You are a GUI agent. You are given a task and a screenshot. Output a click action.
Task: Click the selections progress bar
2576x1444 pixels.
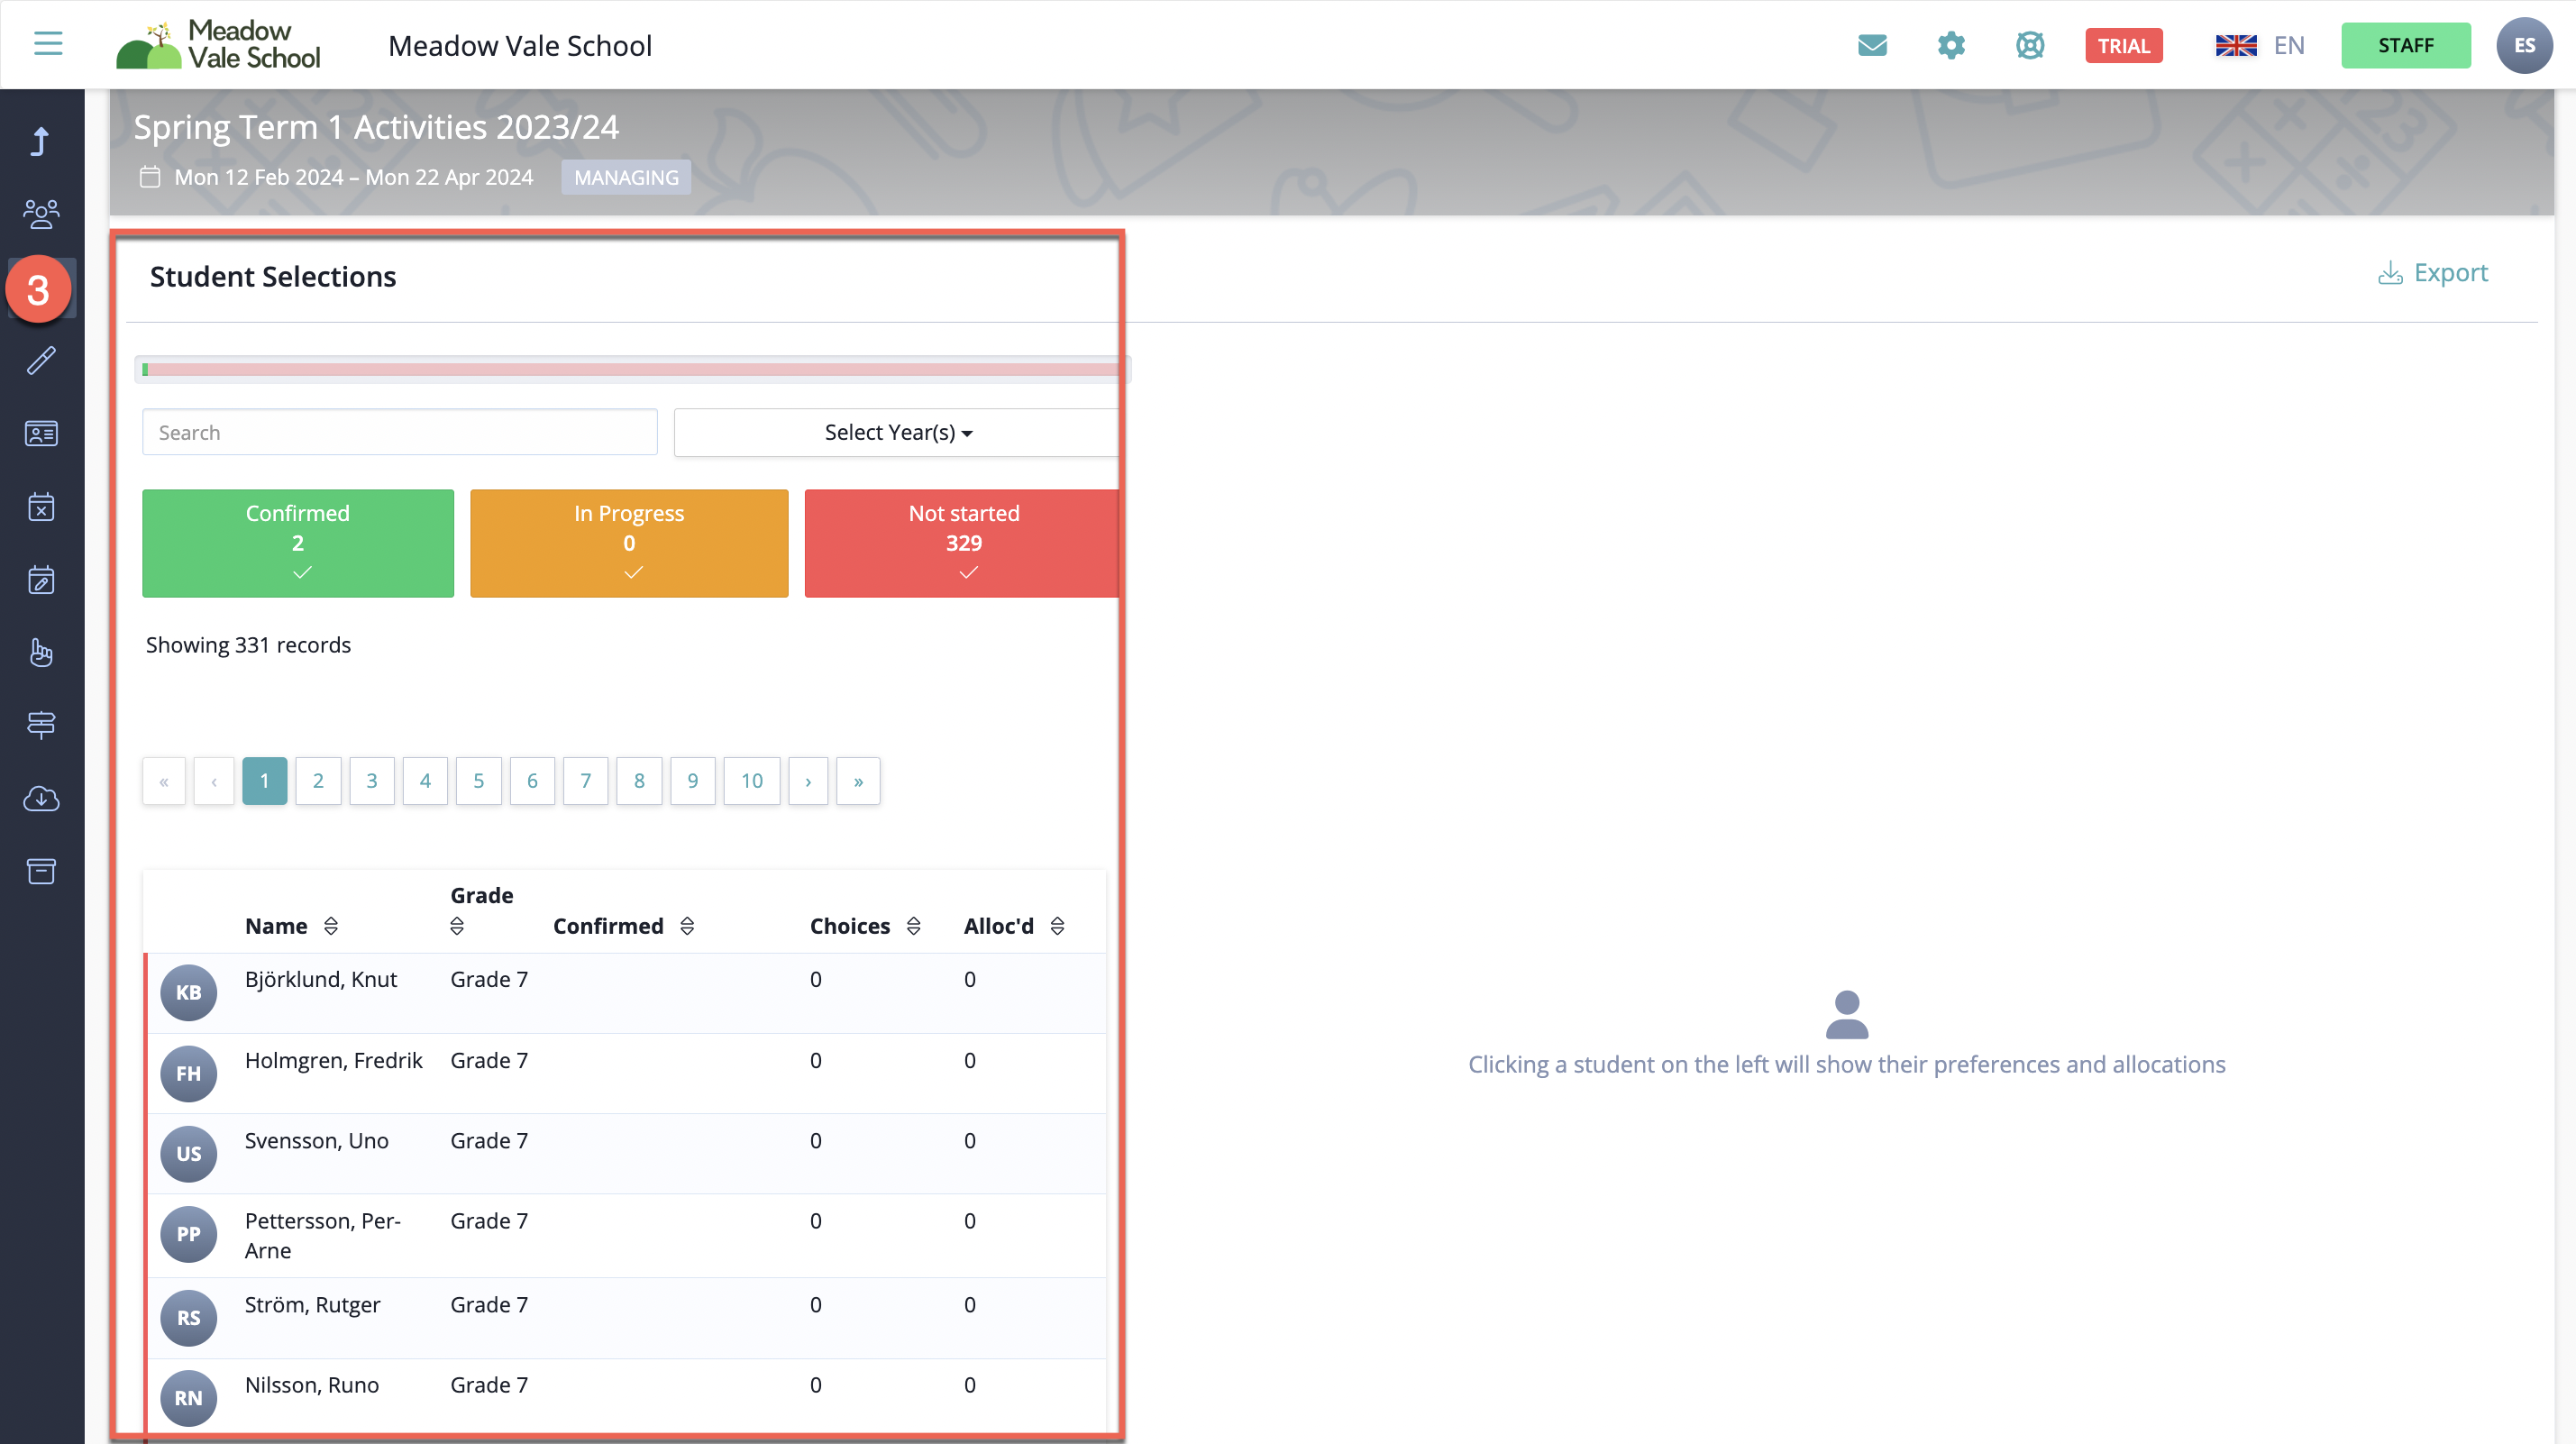tap(630, 370)
